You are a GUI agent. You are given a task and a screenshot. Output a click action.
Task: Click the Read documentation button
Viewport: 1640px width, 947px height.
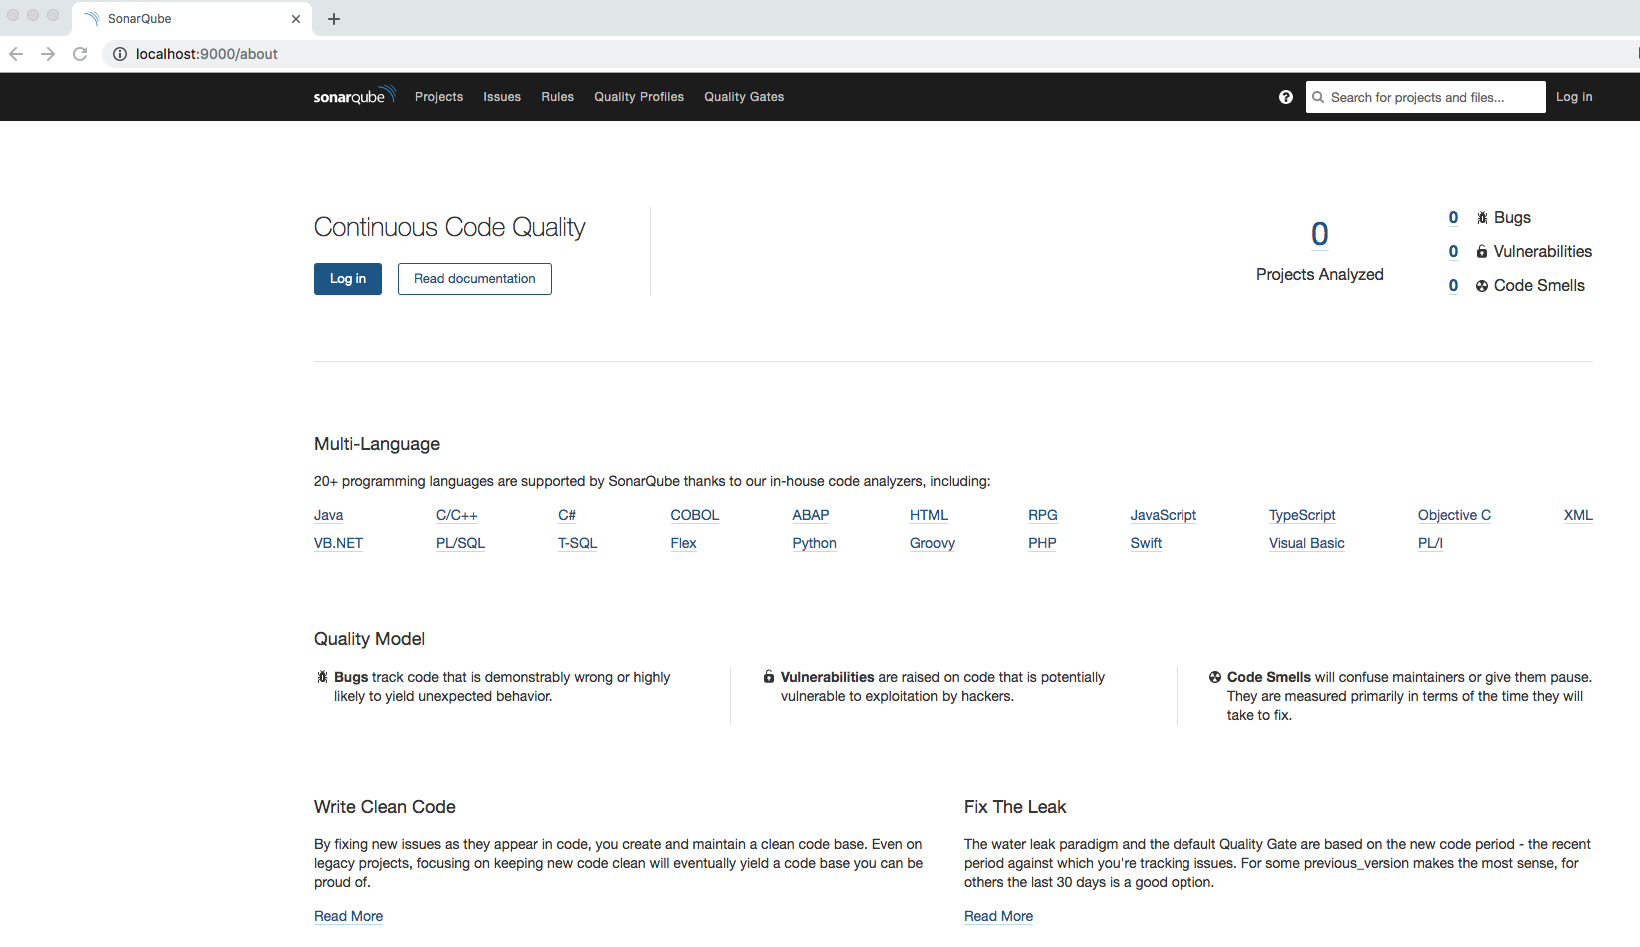(475, 279)
